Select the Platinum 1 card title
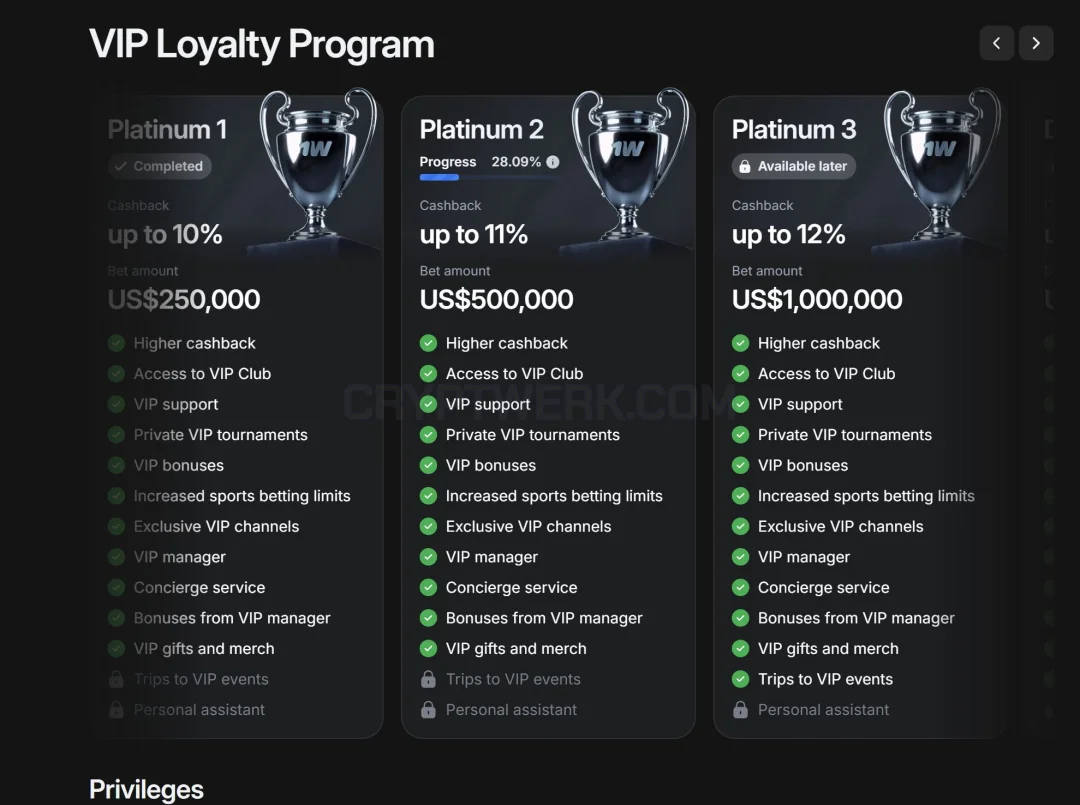The height and width of the screenshot is (805, 1080). (167, 129)
